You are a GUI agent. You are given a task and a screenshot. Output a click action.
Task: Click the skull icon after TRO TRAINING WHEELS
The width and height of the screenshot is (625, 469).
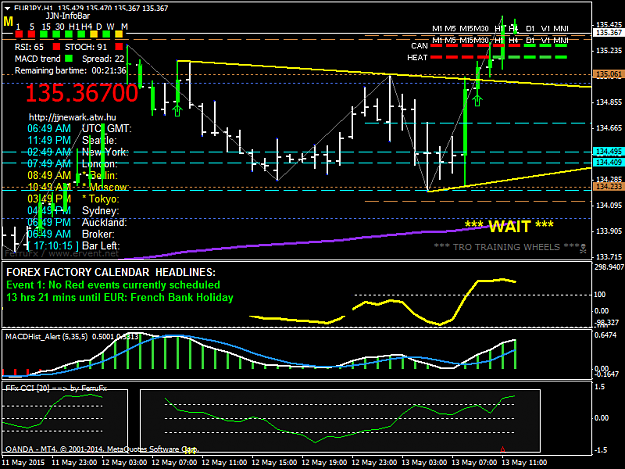point(583,249)
